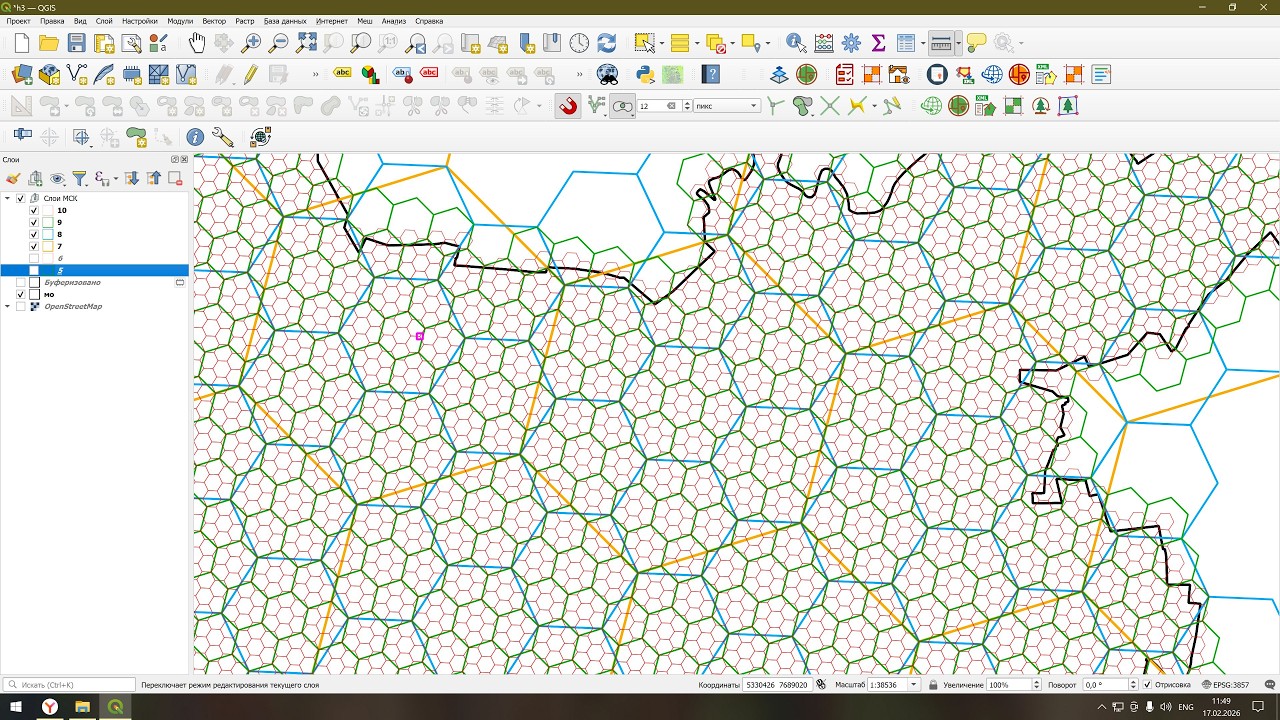This screenshot has height=720, width=1280.
Task: Click the Координаты value field
Action: [776, 685]
